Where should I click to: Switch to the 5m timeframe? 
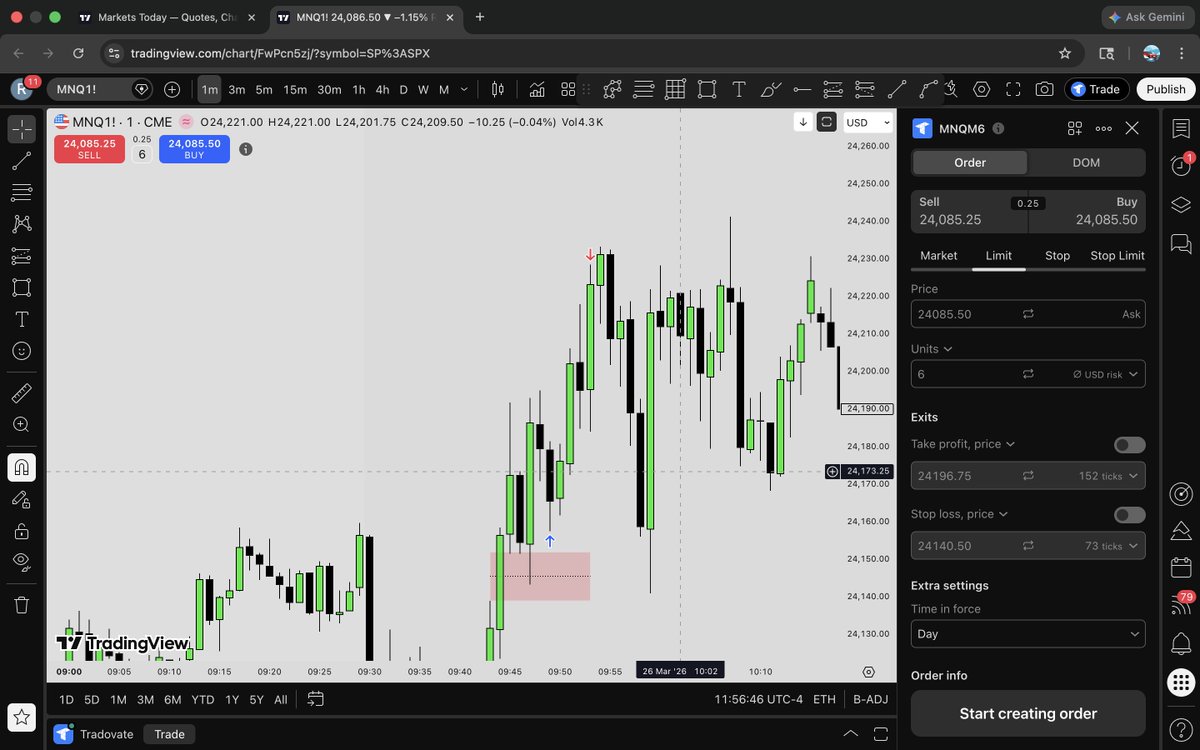click(264, 89)
